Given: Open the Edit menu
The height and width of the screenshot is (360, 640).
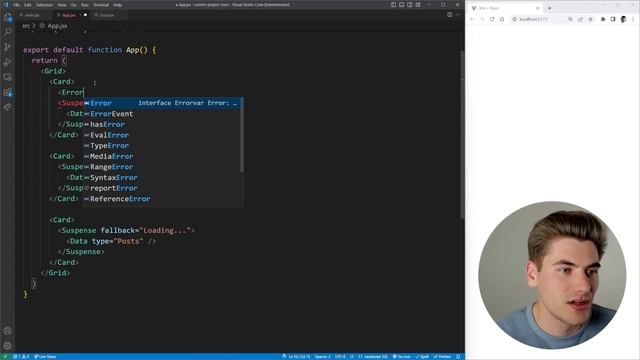Looking at the screenshot, I should 28,5.
